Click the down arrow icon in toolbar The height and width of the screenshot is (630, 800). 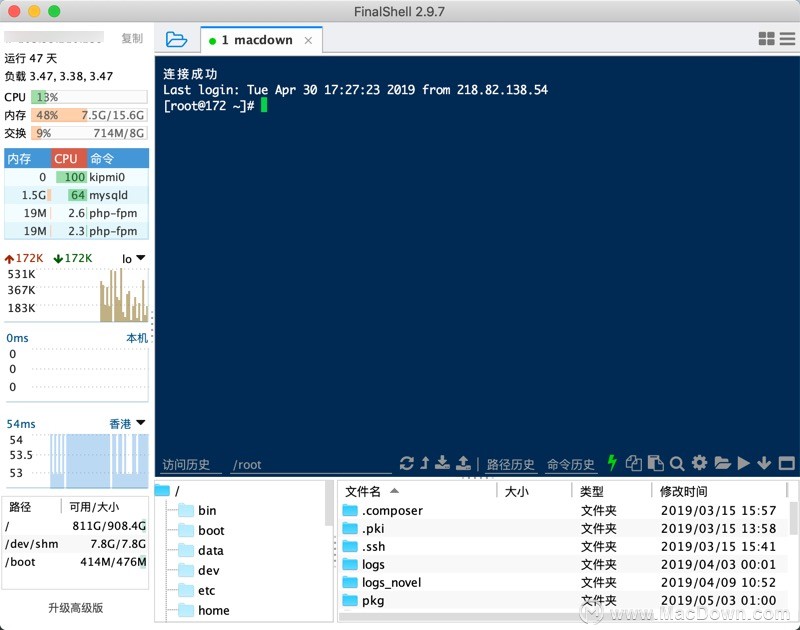(764, 463)
